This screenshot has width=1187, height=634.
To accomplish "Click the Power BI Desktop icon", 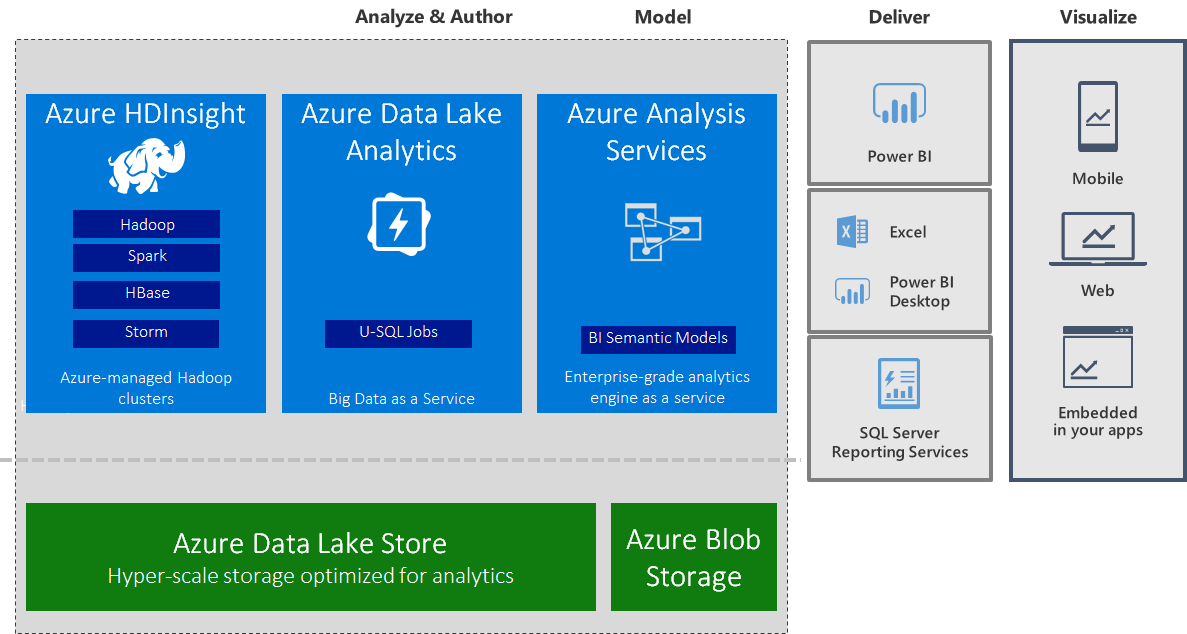I will point(852,292).
